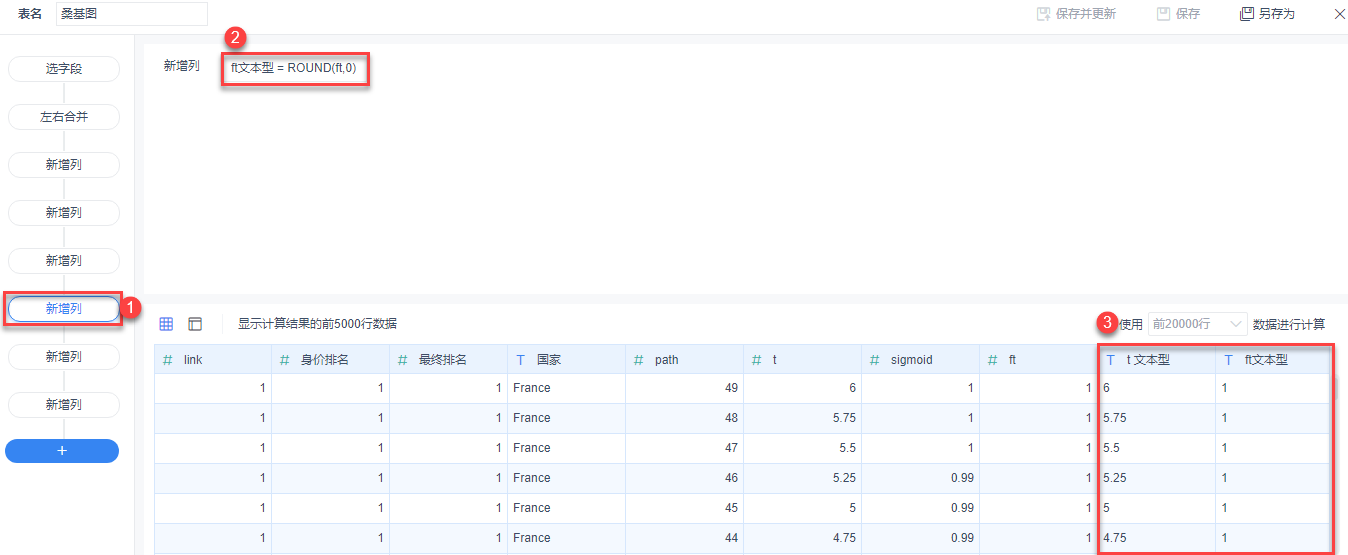1348x555 pixels.
Task: Click t column cell with value 5.75
Action: pos(802,418)
